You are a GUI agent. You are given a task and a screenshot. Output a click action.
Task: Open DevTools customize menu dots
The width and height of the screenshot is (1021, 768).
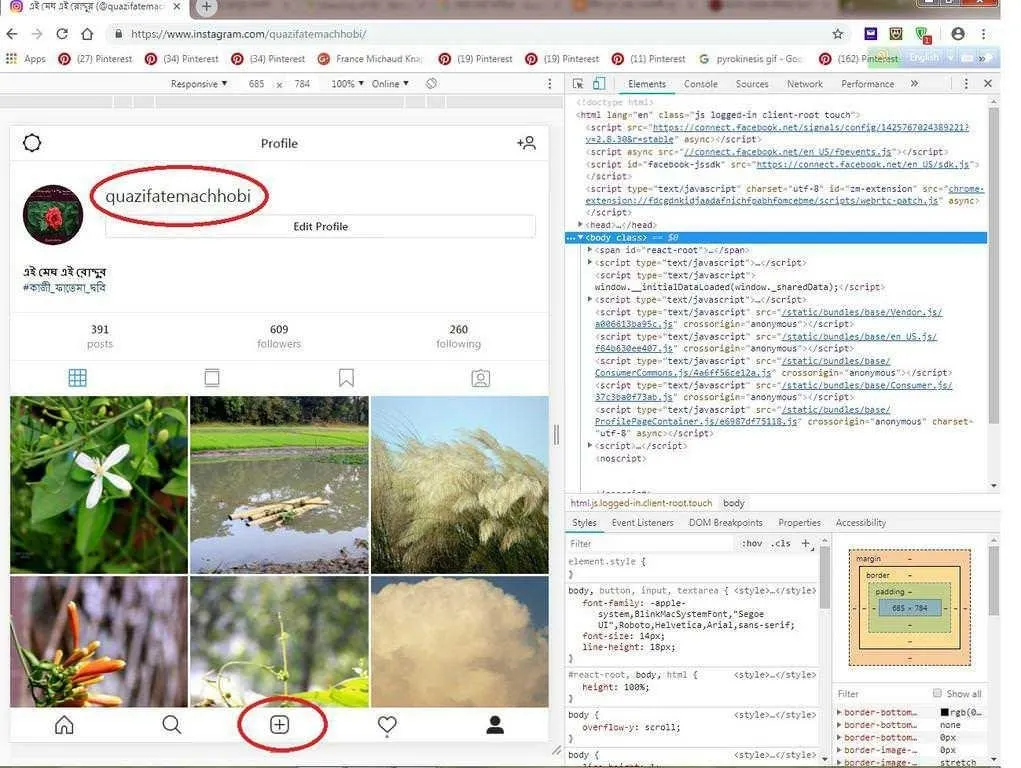coord(966,84)
